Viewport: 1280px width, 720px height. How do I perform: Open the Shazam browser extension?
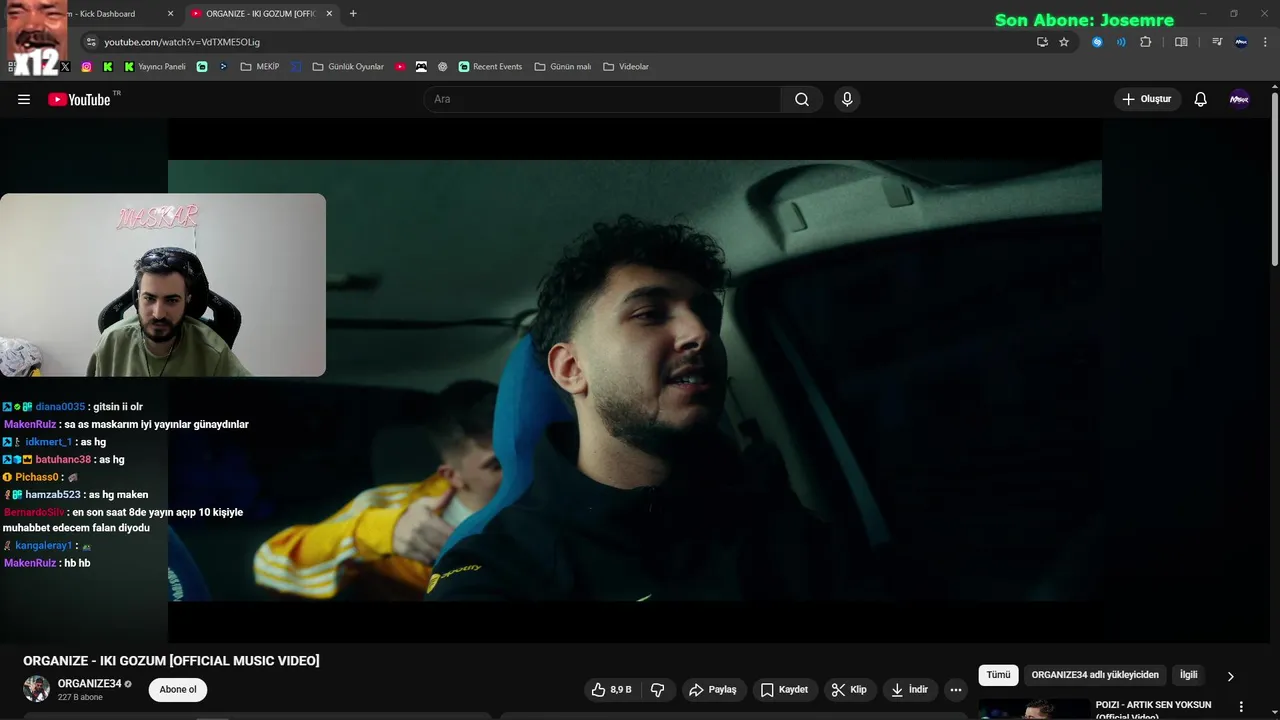[x=1097, y=42]
